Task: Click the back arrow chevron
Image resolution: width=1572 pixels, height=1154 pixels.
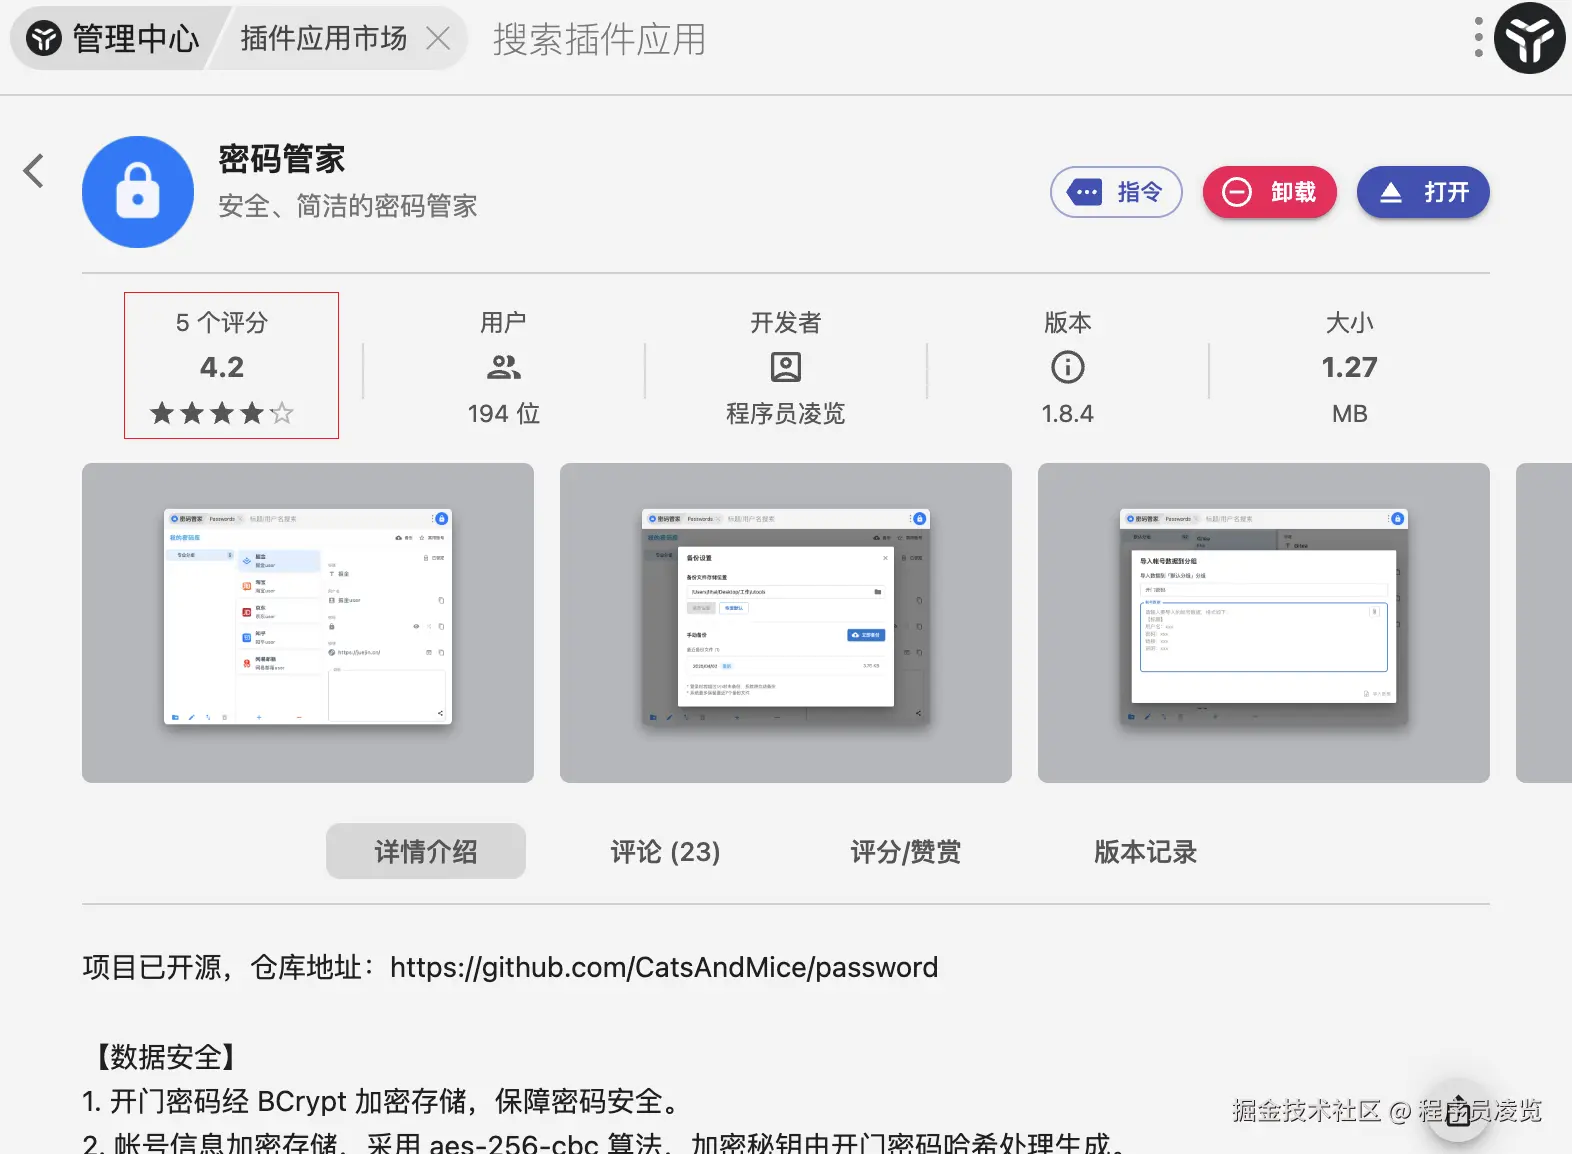Action: 34,171
